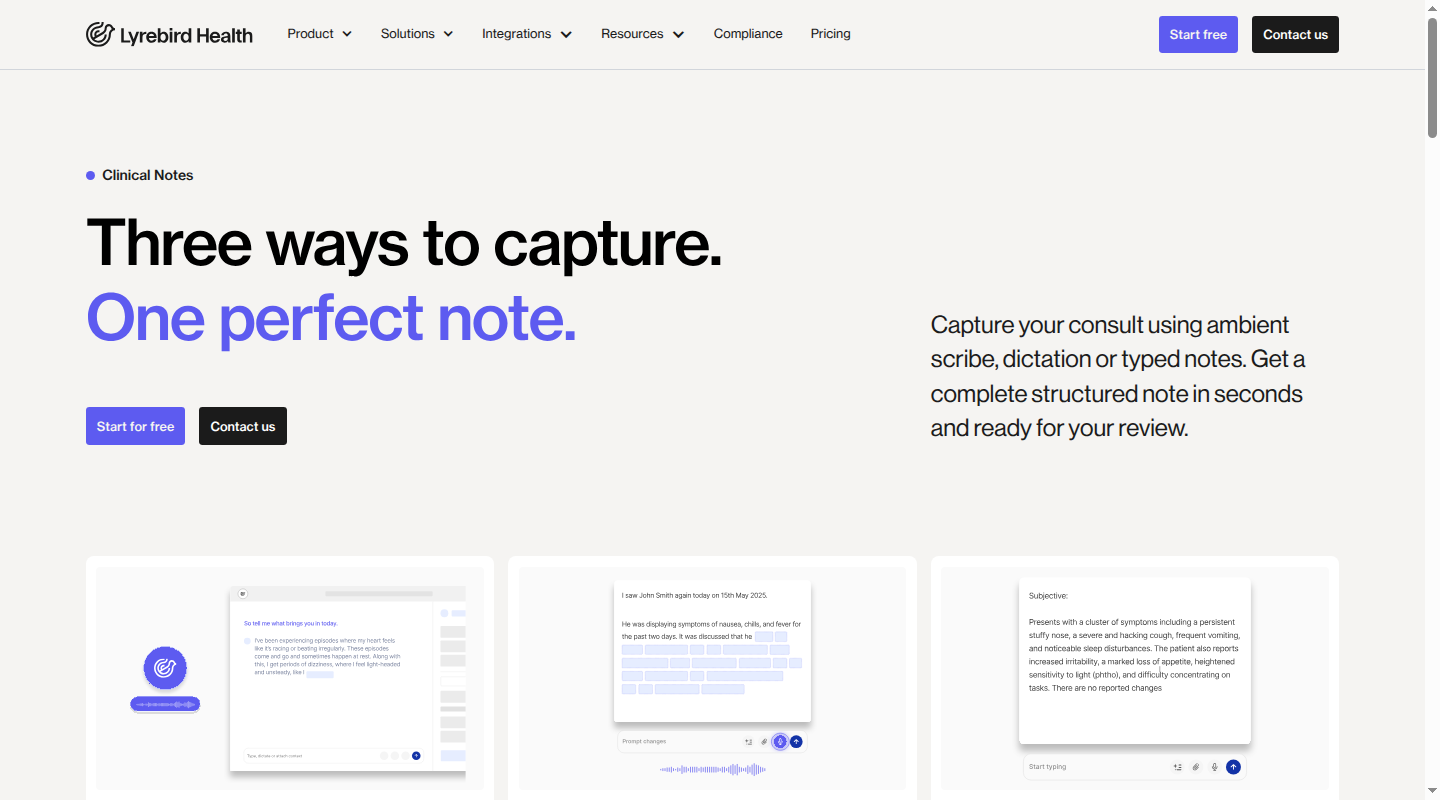This screenshot has width=1440, height=800.
Task: Click the 'Subjective:' heading in the note
Action: point(1048,596)
